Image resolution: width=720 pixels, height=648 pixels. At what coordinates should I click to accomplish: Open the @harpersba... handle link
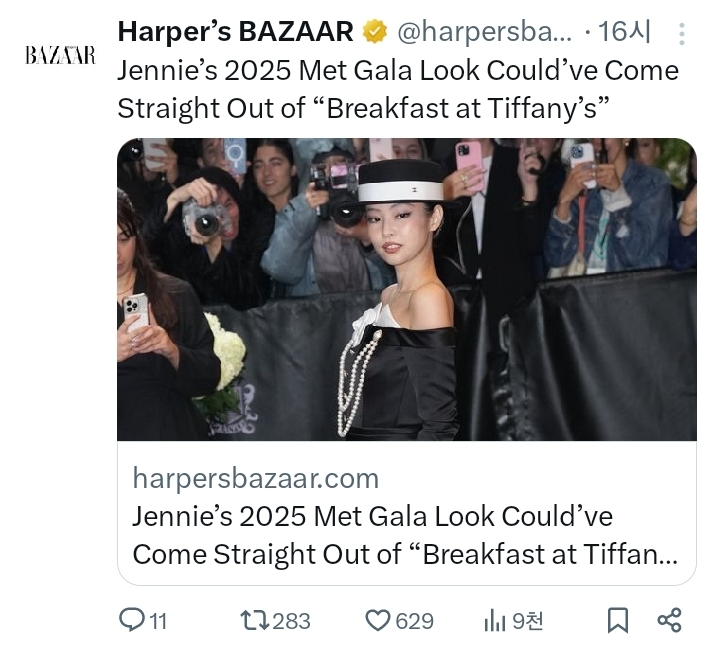[x=484, y=33]
